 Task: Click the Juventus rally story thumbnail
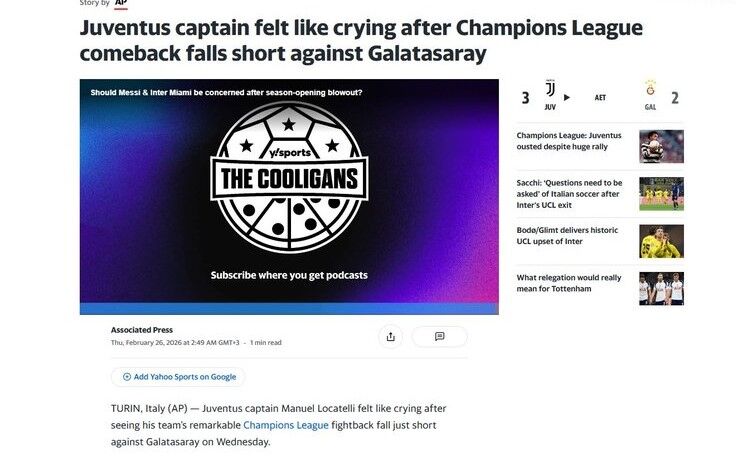[x=661, y=146]
